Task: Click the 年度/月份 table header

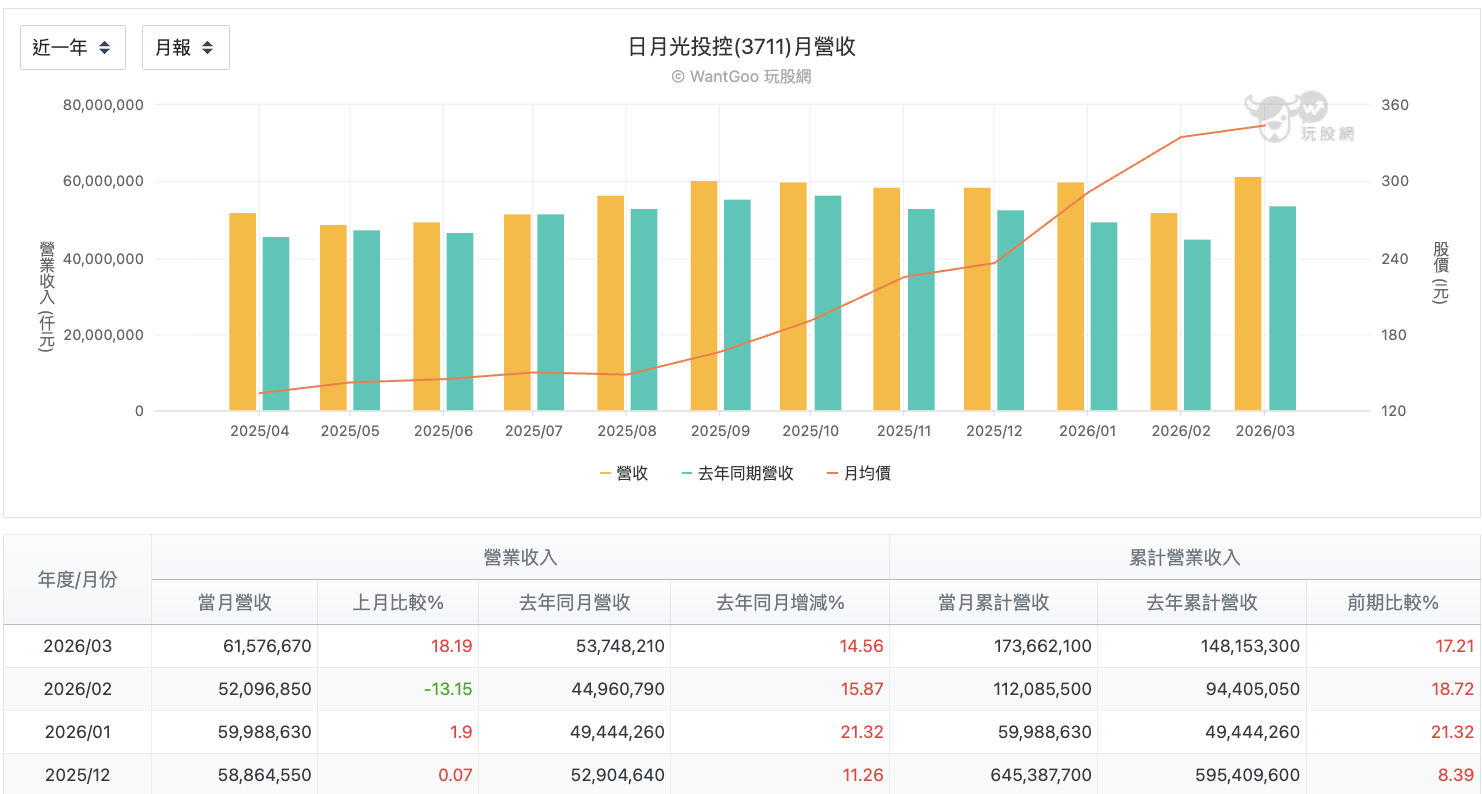Action: tap(77, 580)
